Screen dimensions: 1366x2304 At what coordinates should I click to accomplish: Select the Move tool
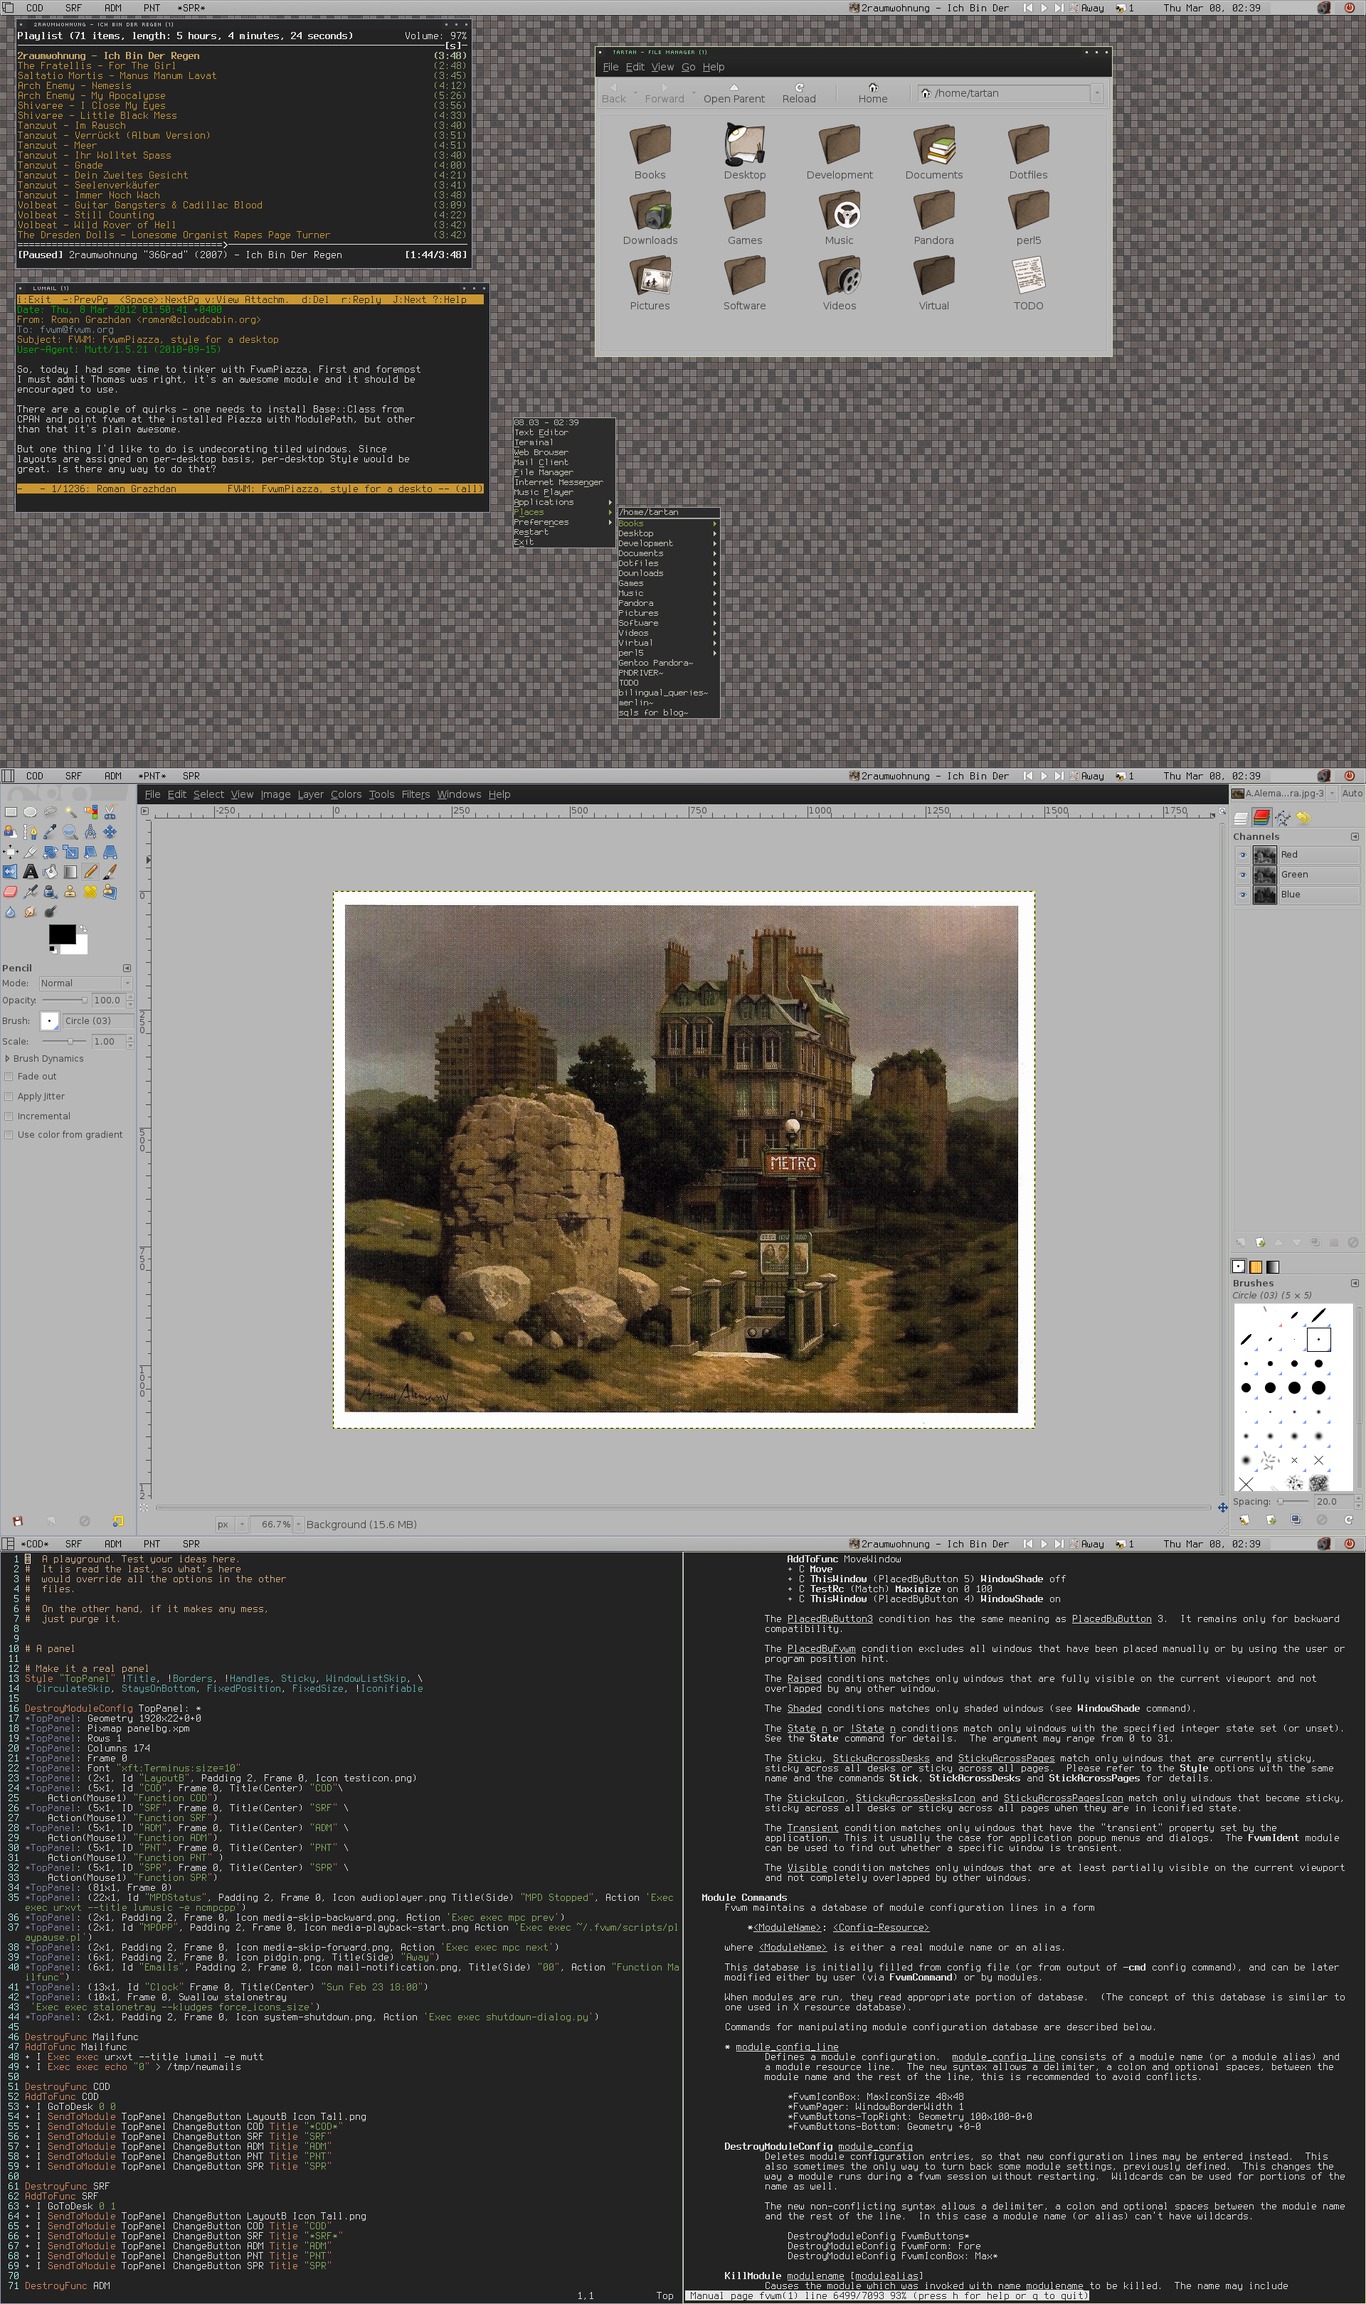tap(110, 832)
